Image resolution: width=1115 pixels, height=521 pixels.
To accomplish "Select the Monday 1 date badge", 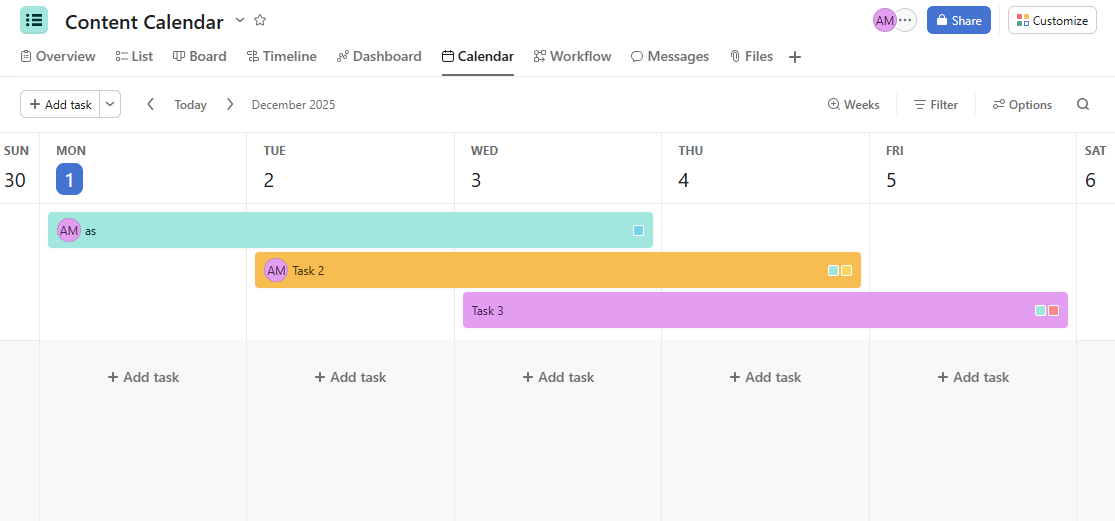I will click(70, 180).
